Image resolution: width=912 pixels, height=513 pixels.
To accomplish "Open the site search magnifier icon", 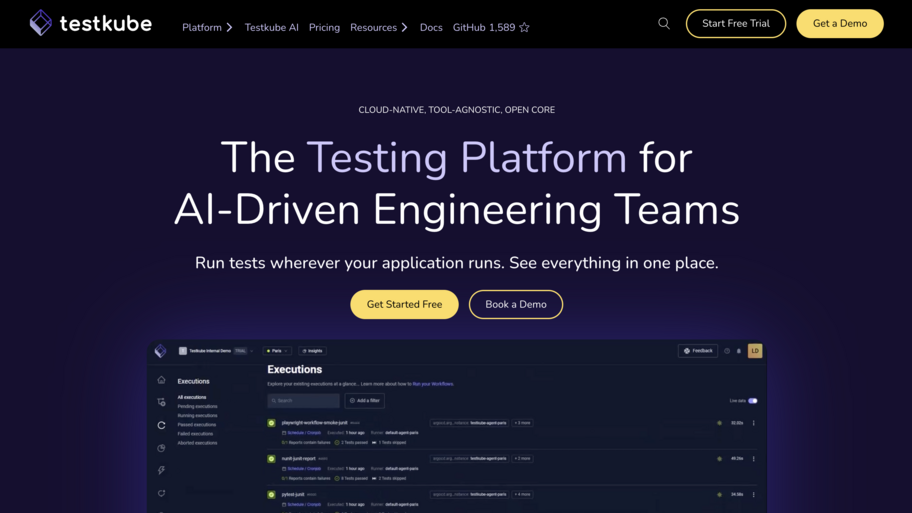I will point(664,23).
